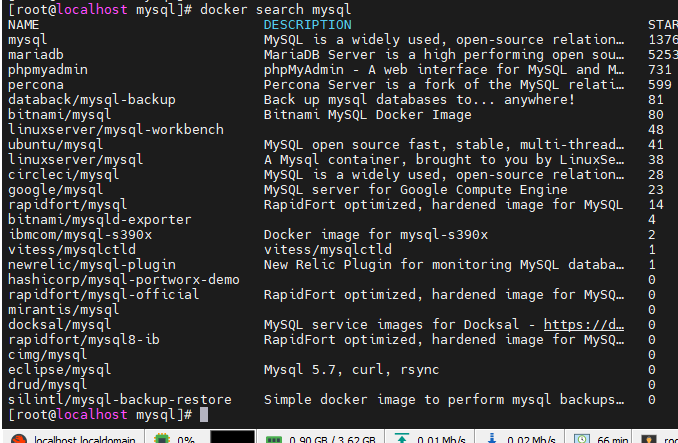Select 'silintl/mysql-backup-restore' image name

click(x=120, y=399)
